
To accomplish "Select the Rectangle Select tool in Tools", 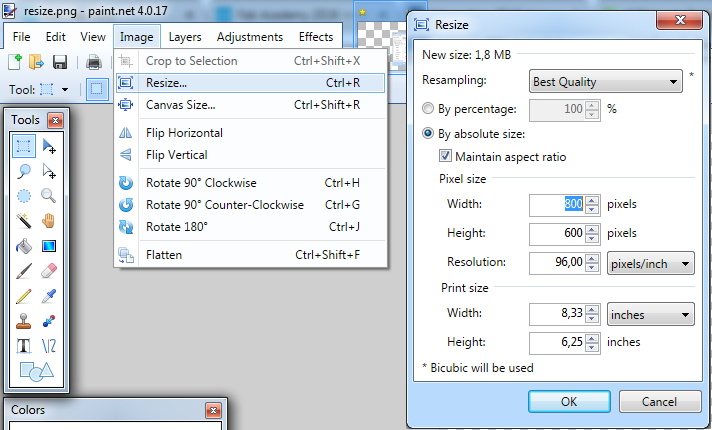I will (x=24, y=146).
